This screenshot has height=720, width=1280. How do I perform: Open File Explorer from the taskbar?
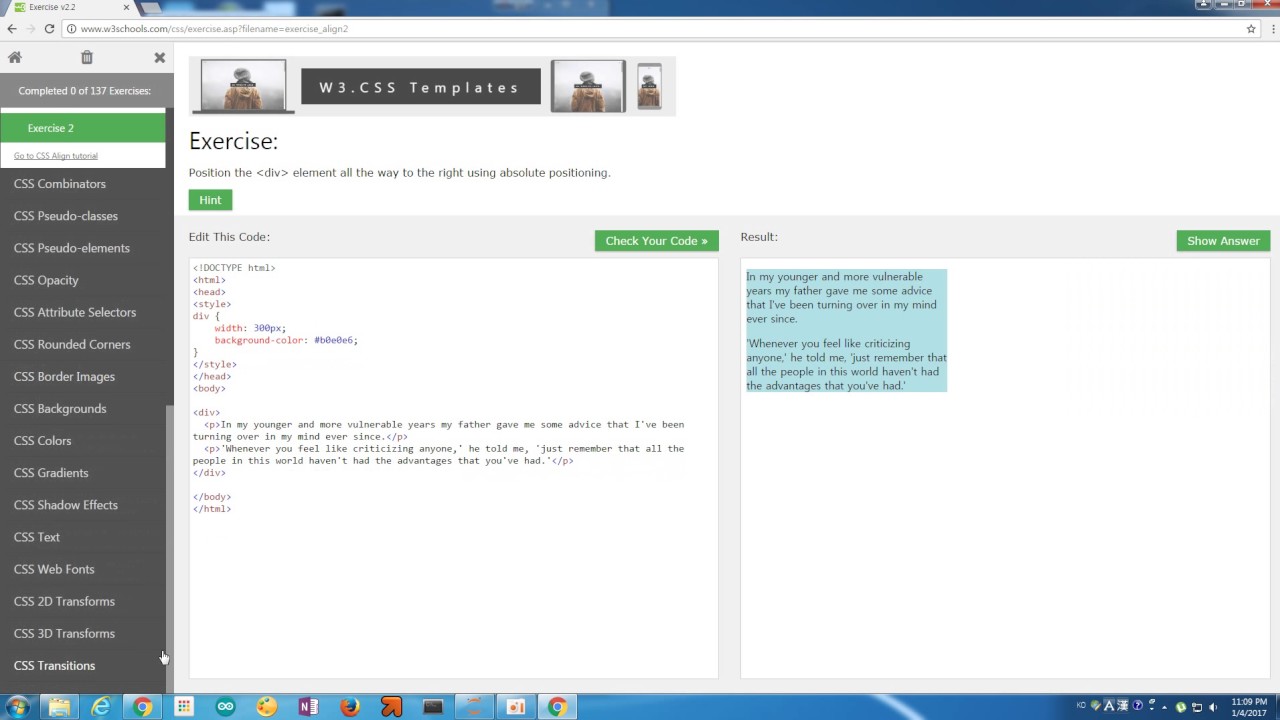click(x=60, y=707)
